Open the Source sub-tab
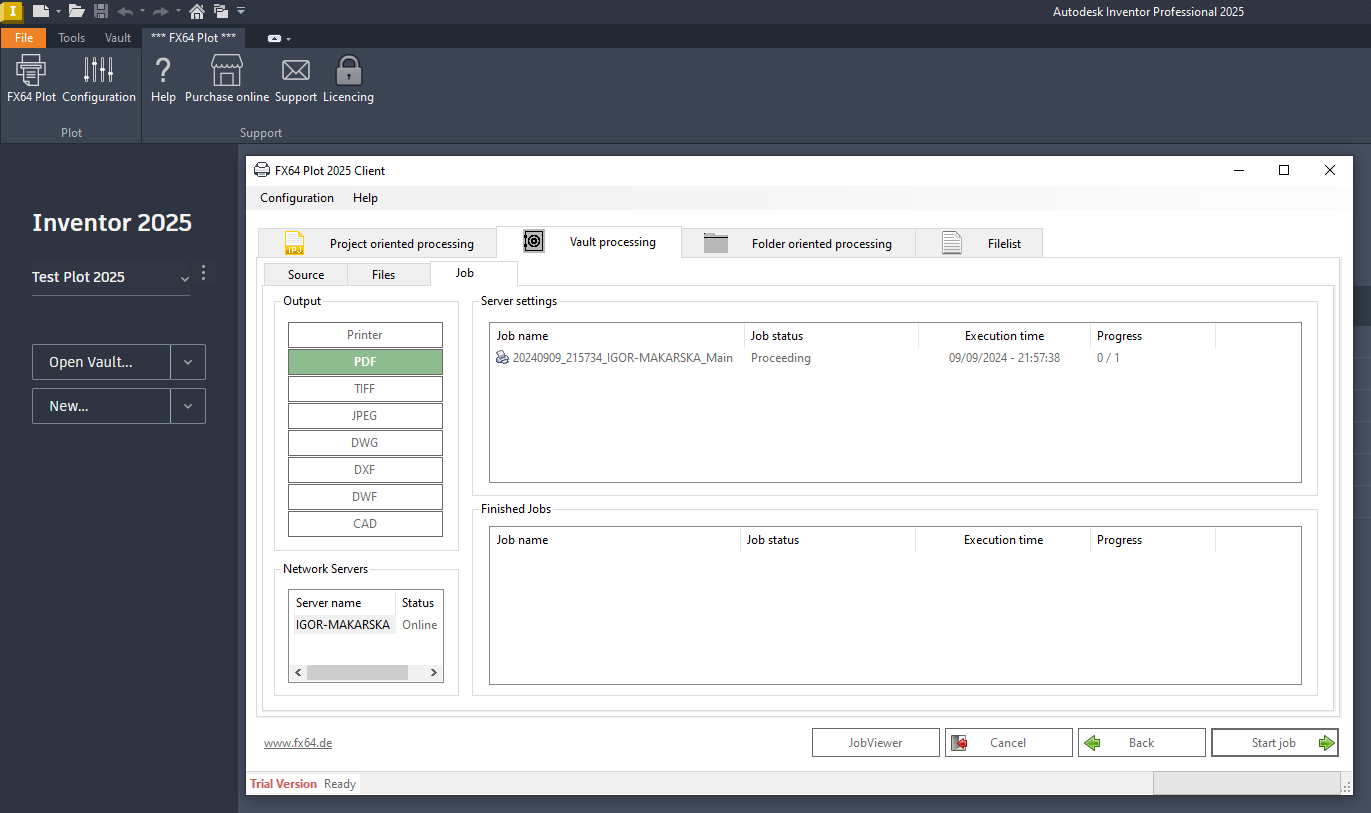This screenshot has height=813, width=1371. pyautogui.click(x=306, y=275)
